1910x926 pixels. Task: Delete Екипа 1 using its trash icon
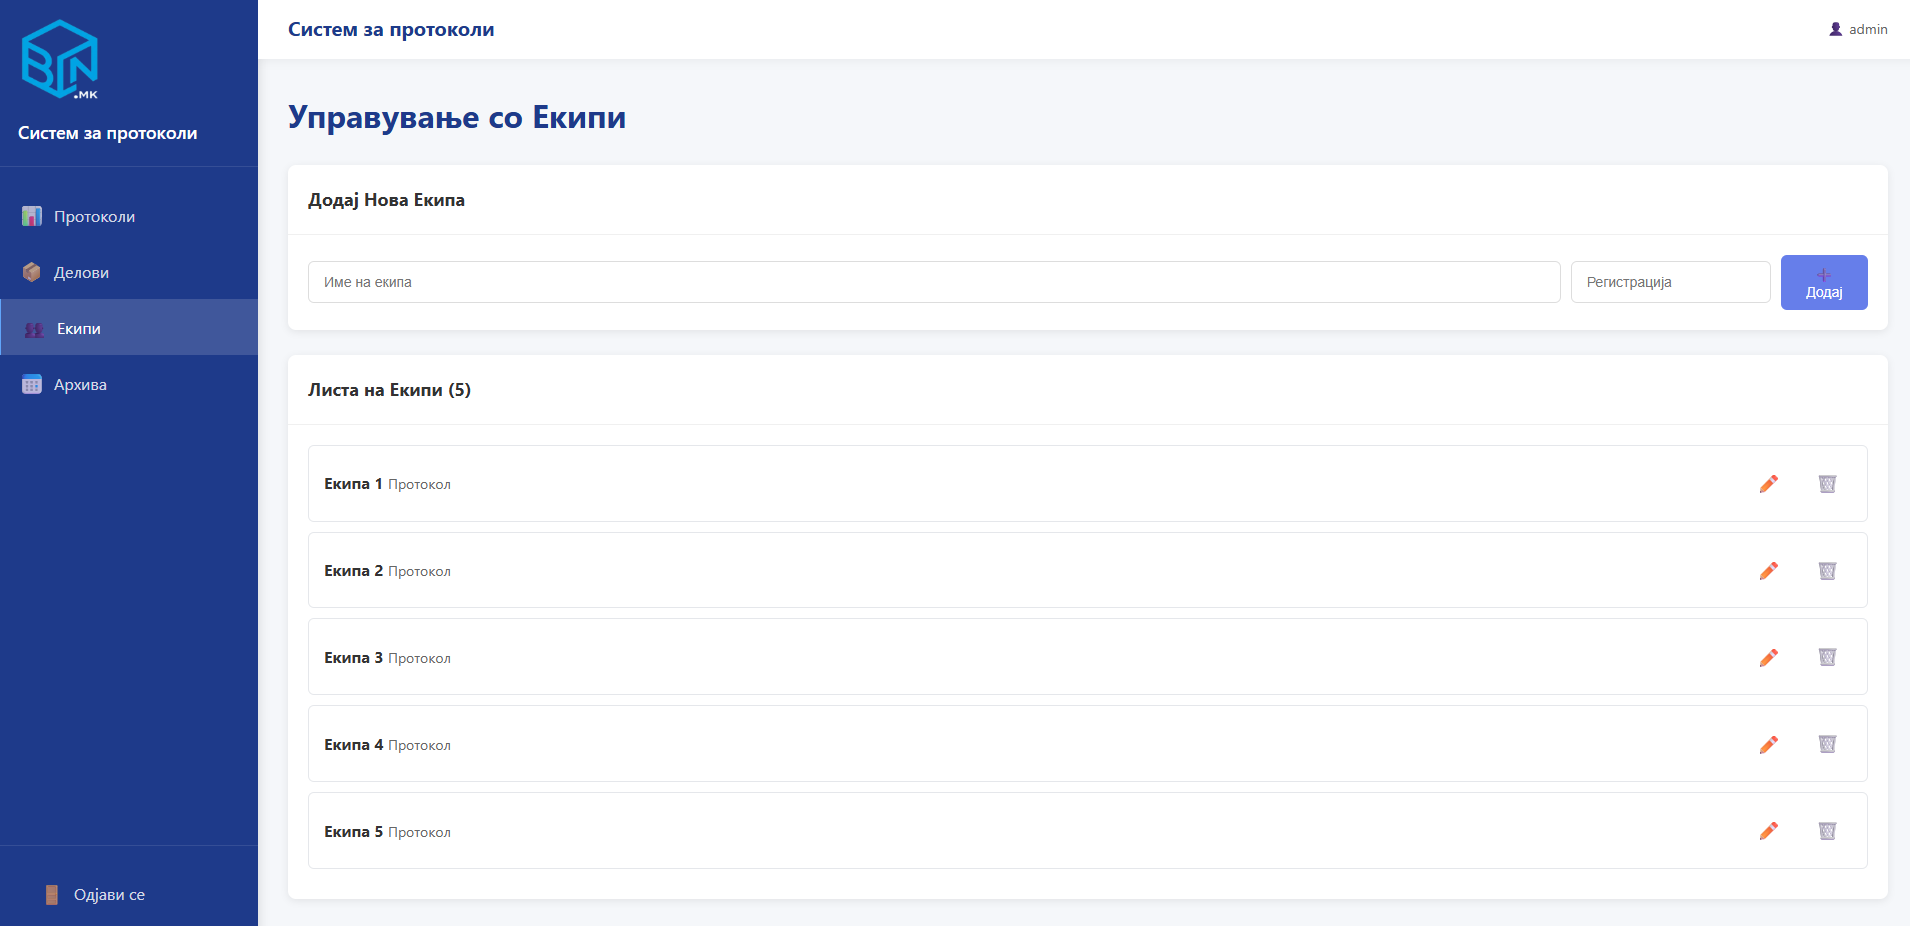[1827, 484]
